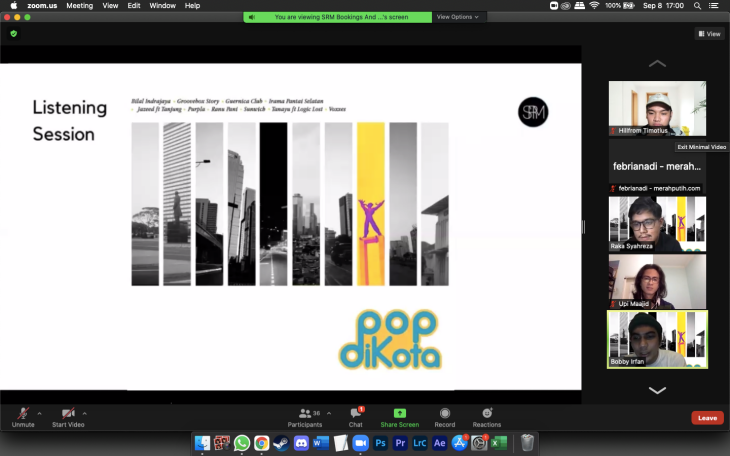
Task: Open Spotlight search in the menu bar
Action: click(x=697, y=6)
